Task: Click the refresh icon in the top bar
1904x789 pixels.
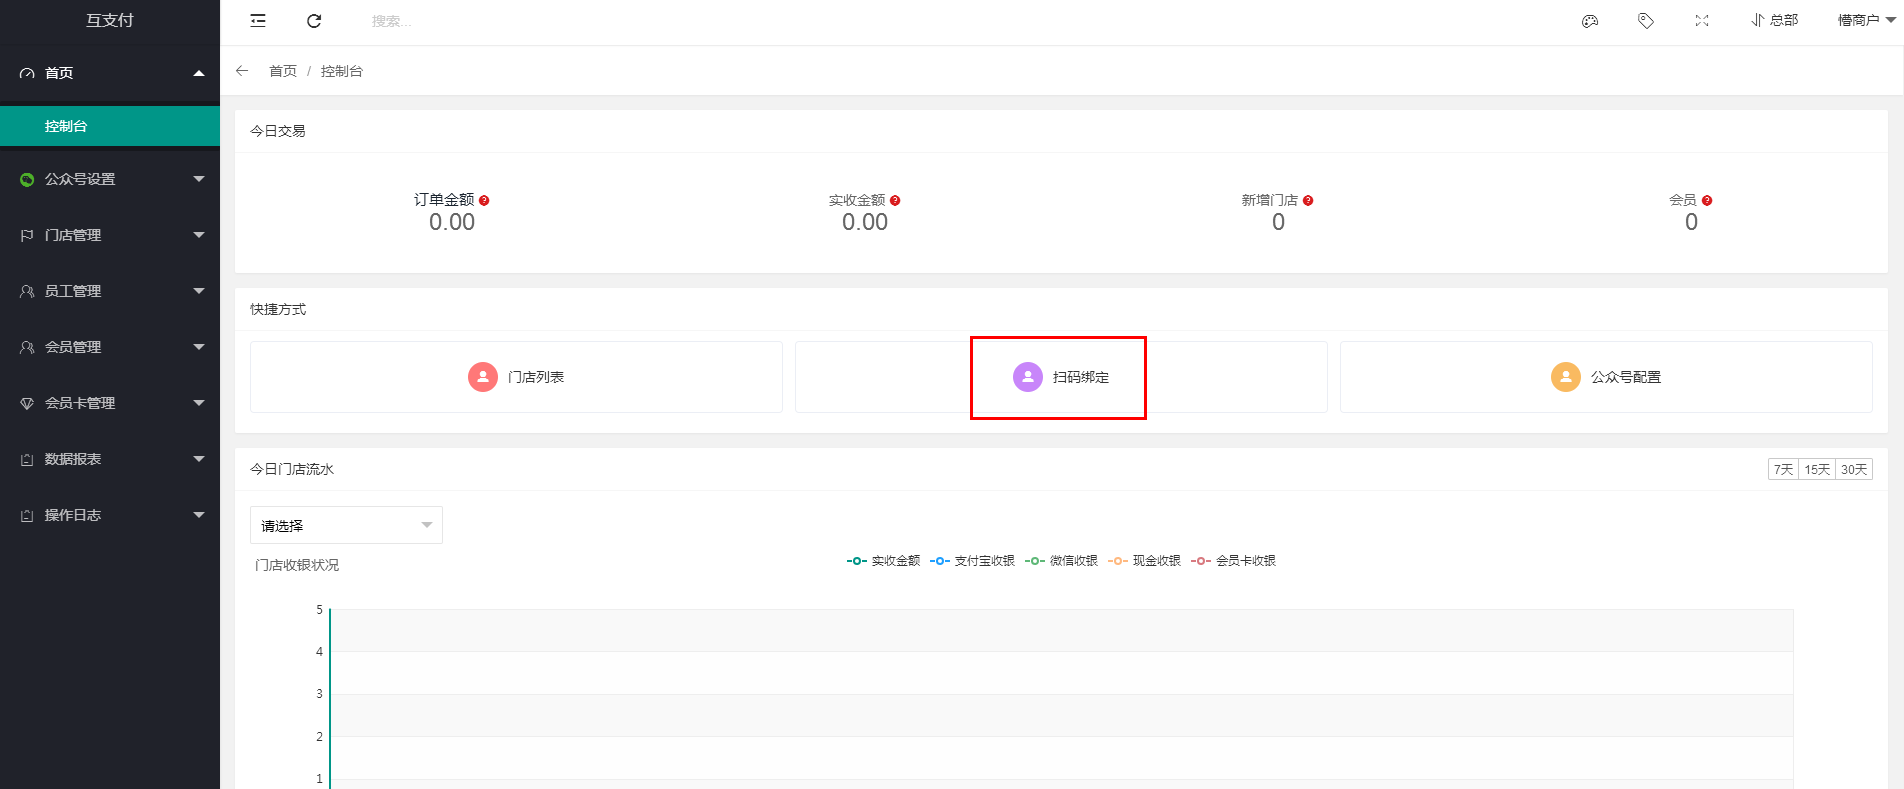Action: (314, 21)
